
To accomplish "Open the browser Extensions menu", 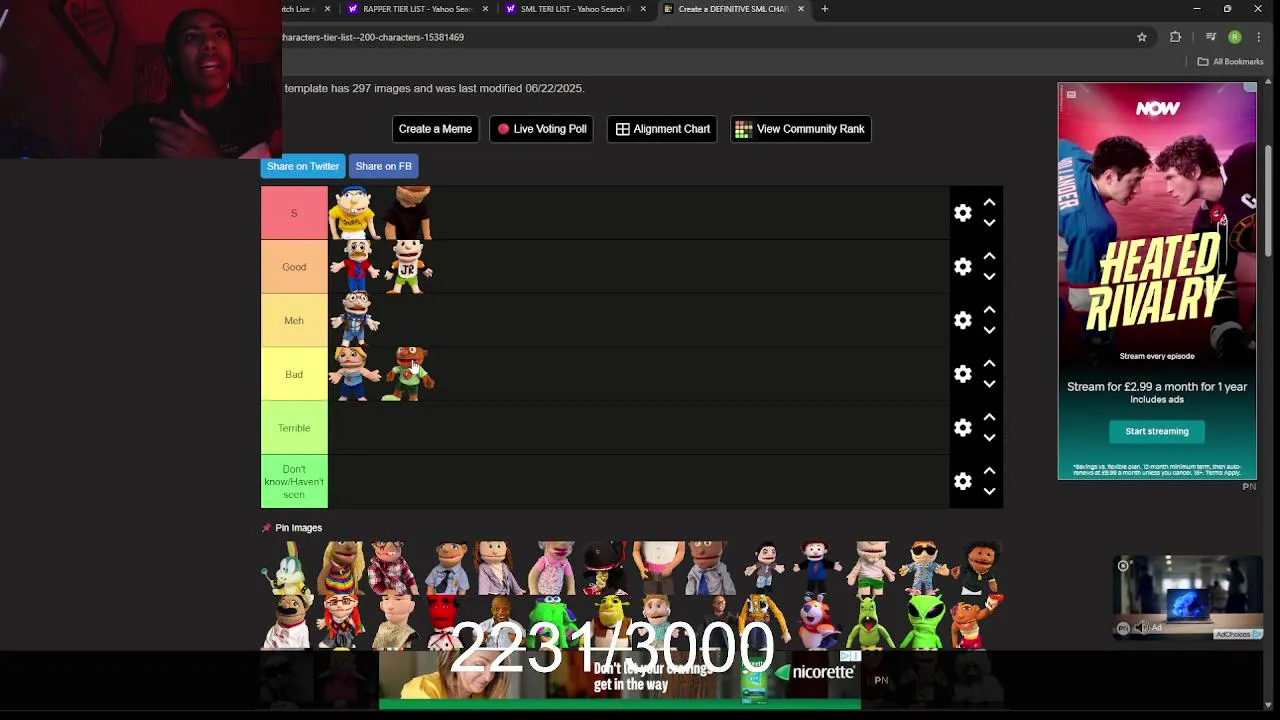I will tap(1176, 37).
